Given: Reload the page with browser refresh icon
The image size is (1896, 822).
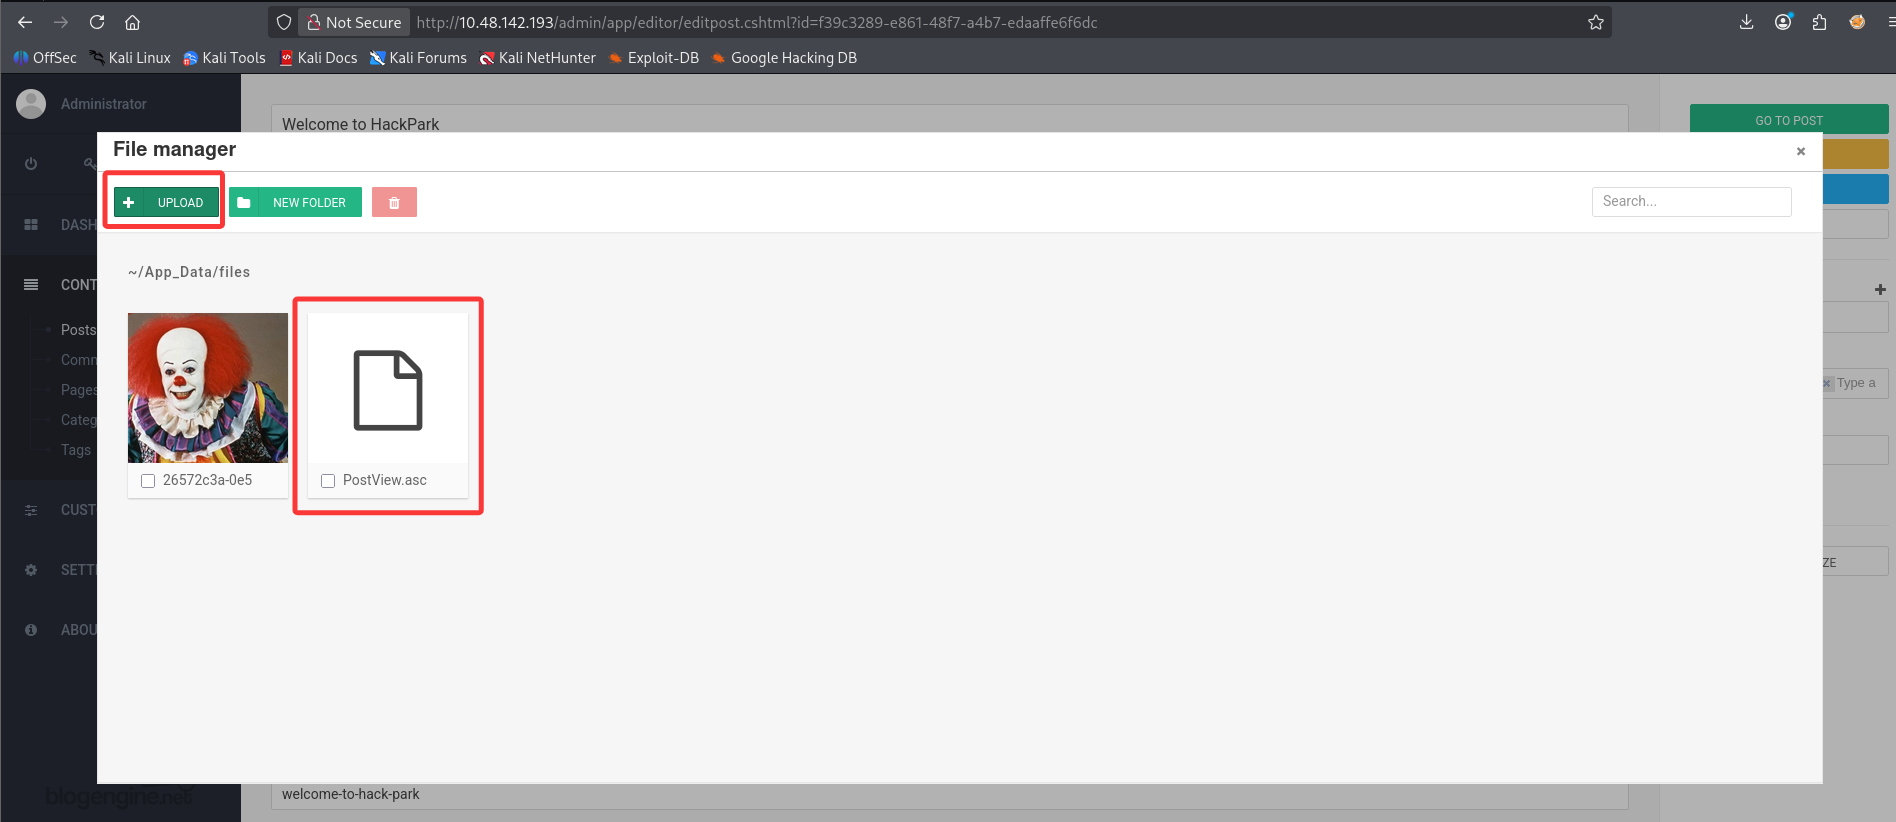Looking at the screenshot, I should (97, 22).
